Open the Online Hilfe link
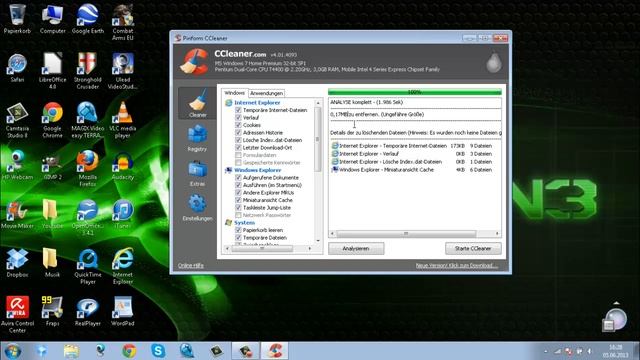640x360 pixels. coord(191,266)
